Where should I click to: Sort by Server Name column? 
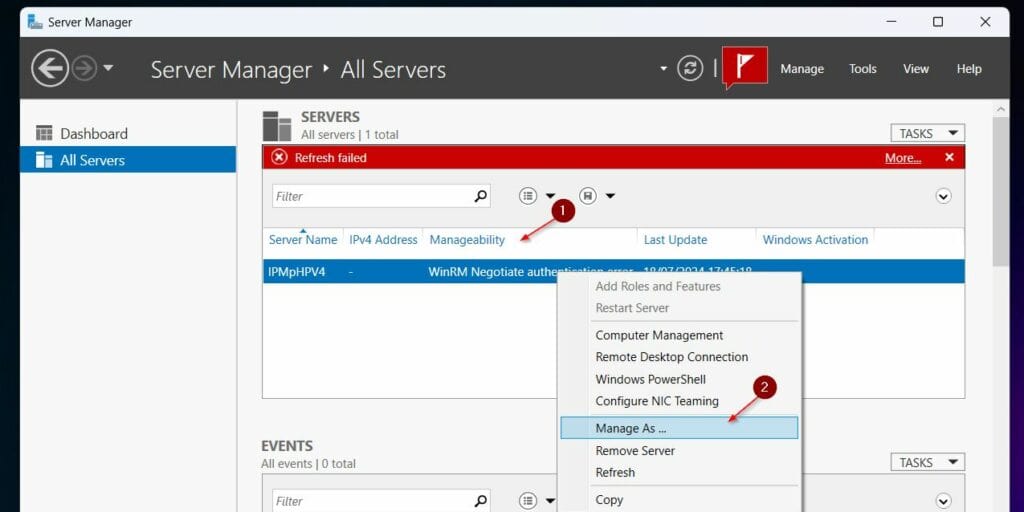coord(303,240)
